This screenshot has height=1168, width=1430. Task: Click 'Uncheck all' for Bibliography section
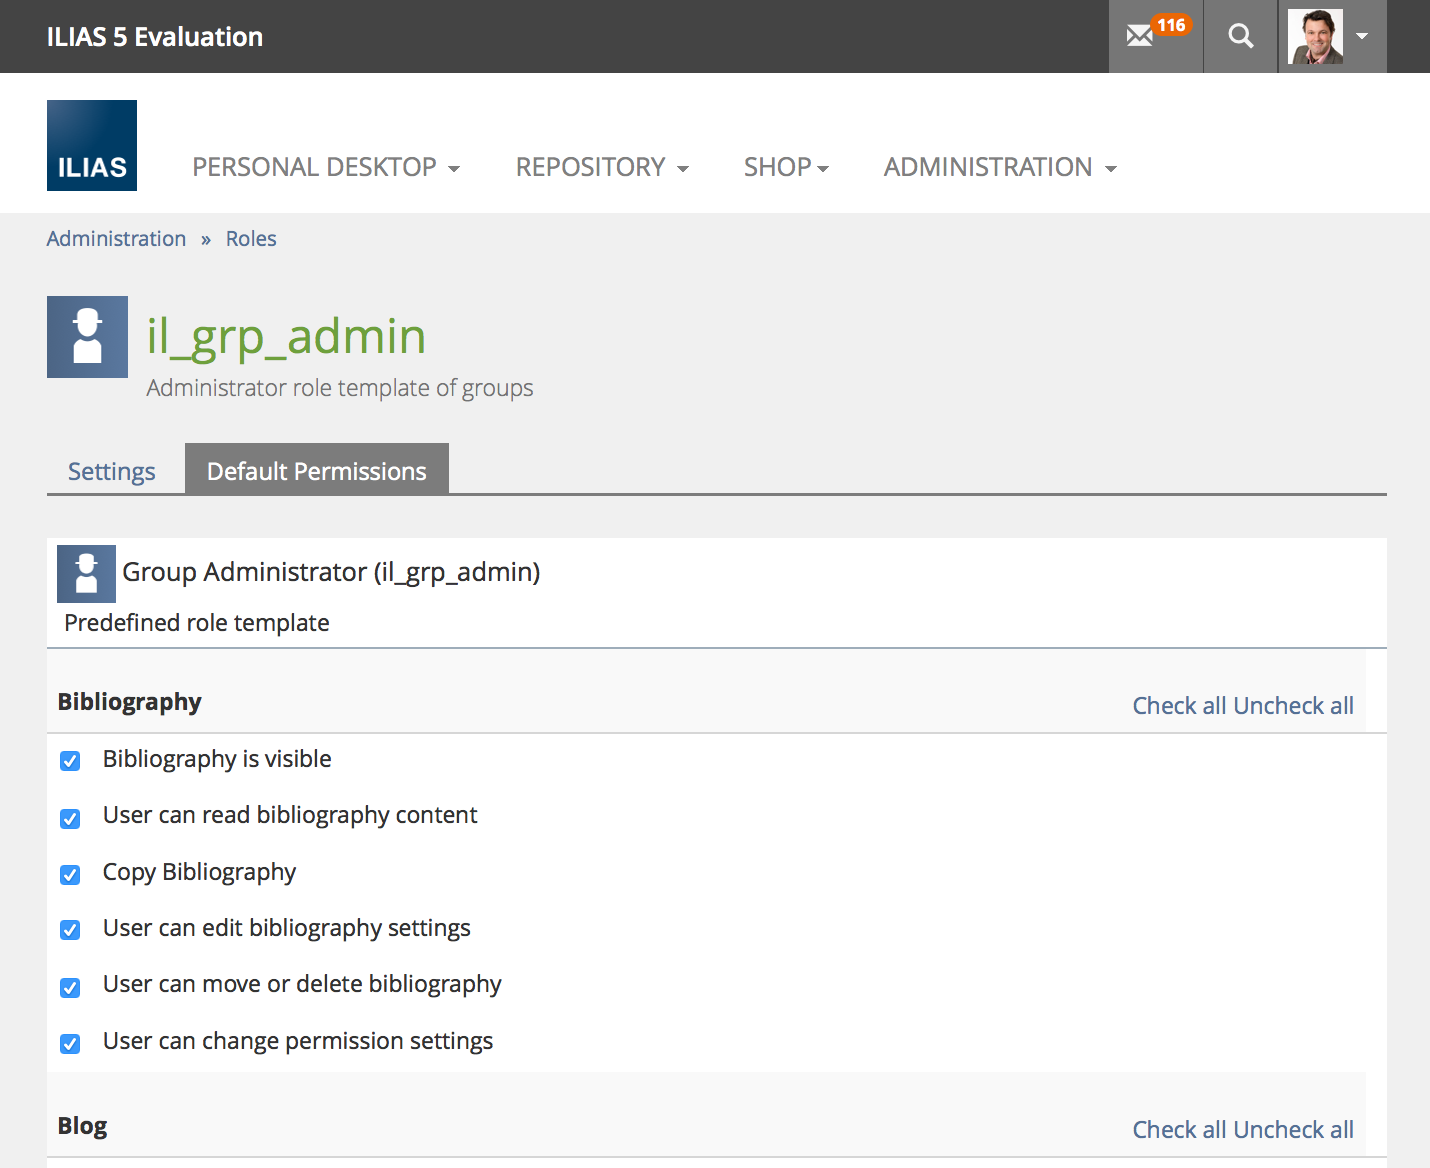click(x=1293, y=706)
